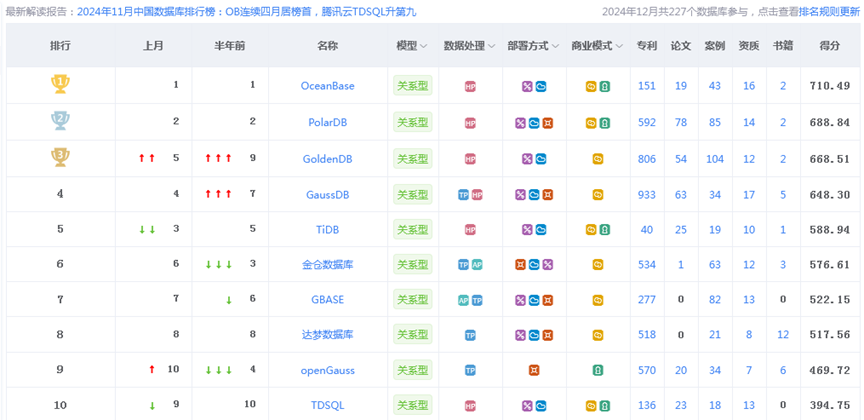Click the 排名规则更新 link
This screenshot has height=420, width=864.
click(829, 12)
